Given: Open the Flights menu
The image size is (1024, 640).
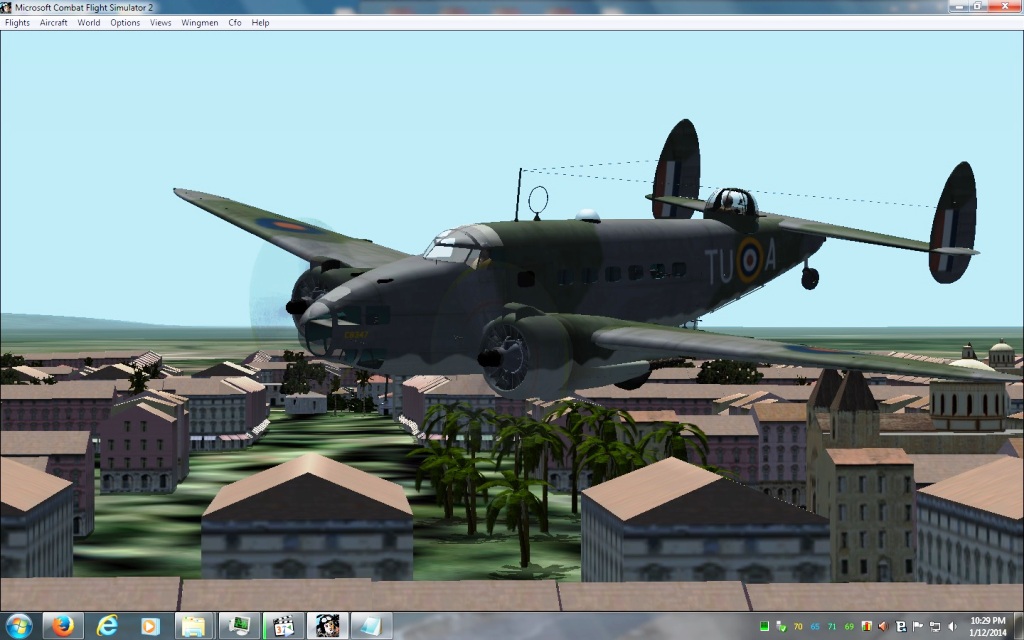Looking at the screenshot, I should tap(18, 22).
